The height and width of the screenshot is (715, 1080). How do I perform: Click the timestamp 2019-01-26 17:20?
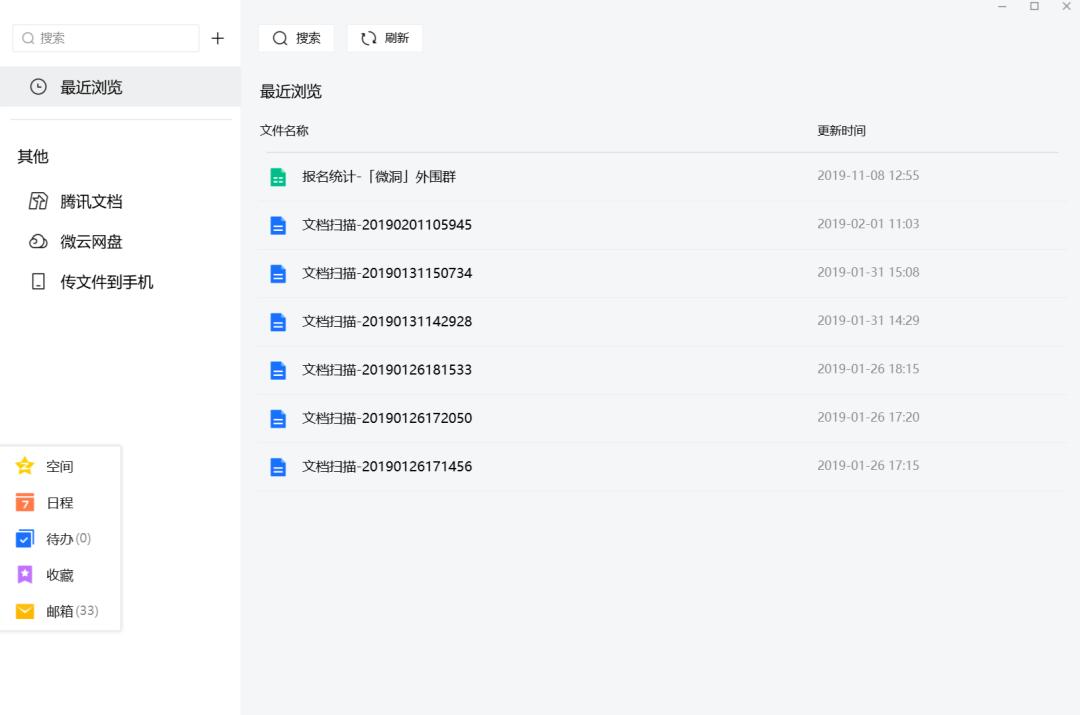click(868, 417)
